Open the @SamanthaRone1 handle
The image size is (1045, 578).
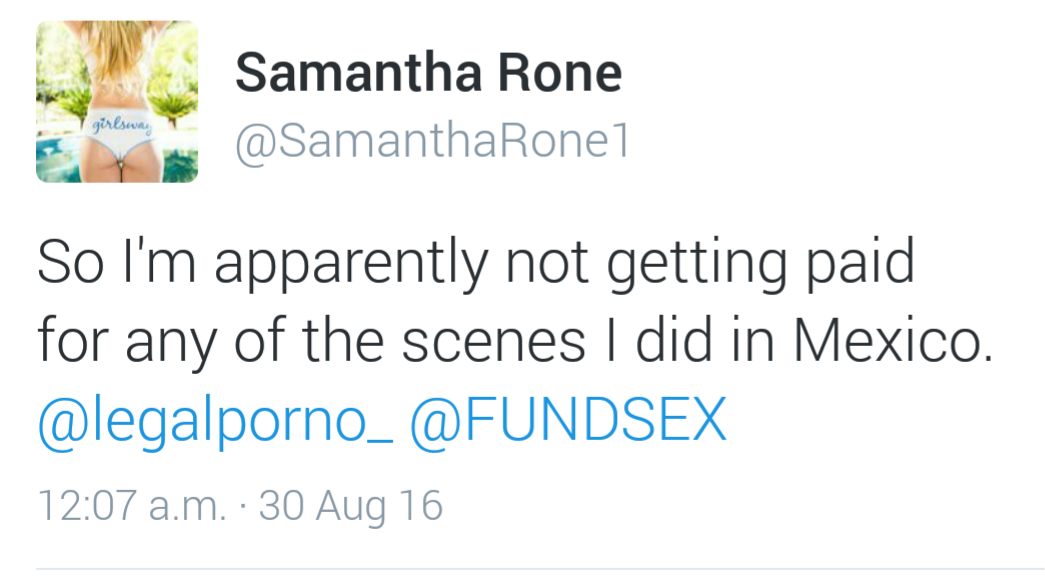pyautogui.click(x=432, y=143)
